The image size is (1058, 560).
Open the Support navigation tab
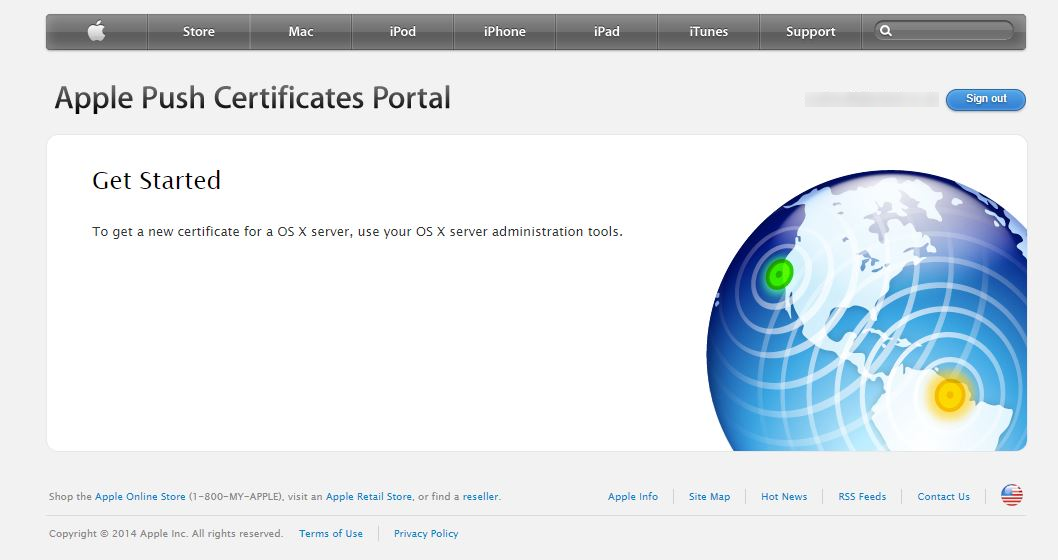pyautogui.click(x=810, y=32)
